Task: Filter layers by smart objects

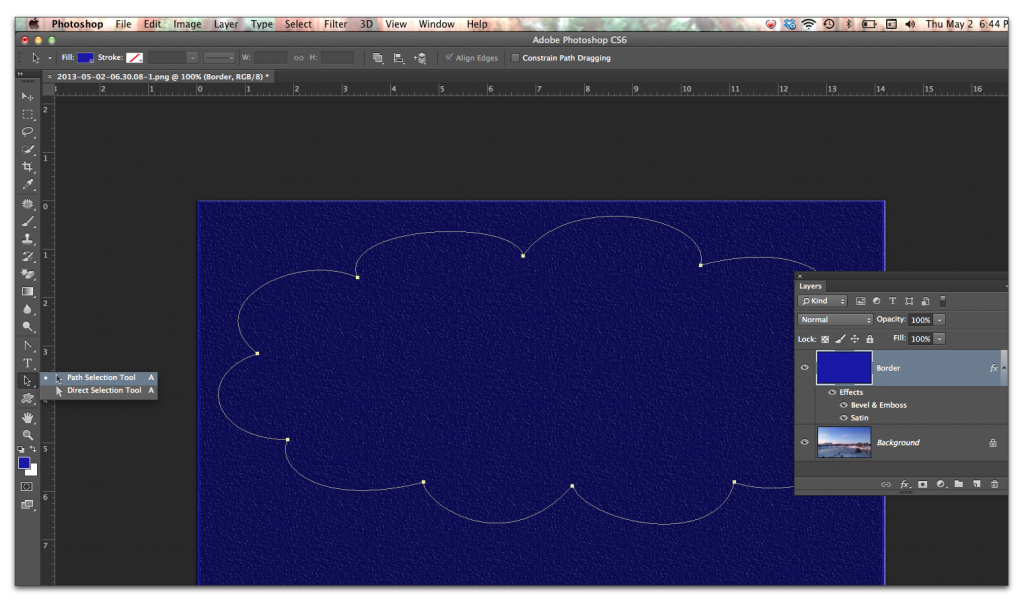Action: 925,301
